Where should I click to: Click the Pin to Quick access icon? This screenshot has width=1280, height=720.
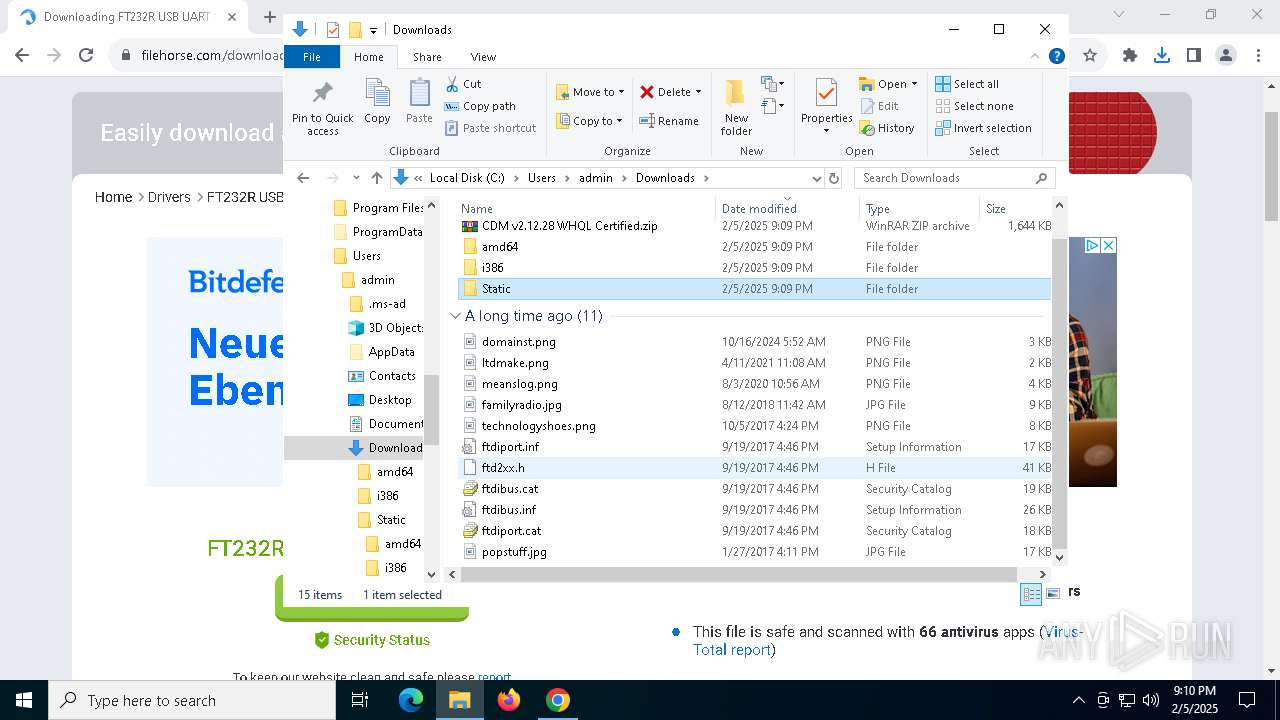click(322, 108)
